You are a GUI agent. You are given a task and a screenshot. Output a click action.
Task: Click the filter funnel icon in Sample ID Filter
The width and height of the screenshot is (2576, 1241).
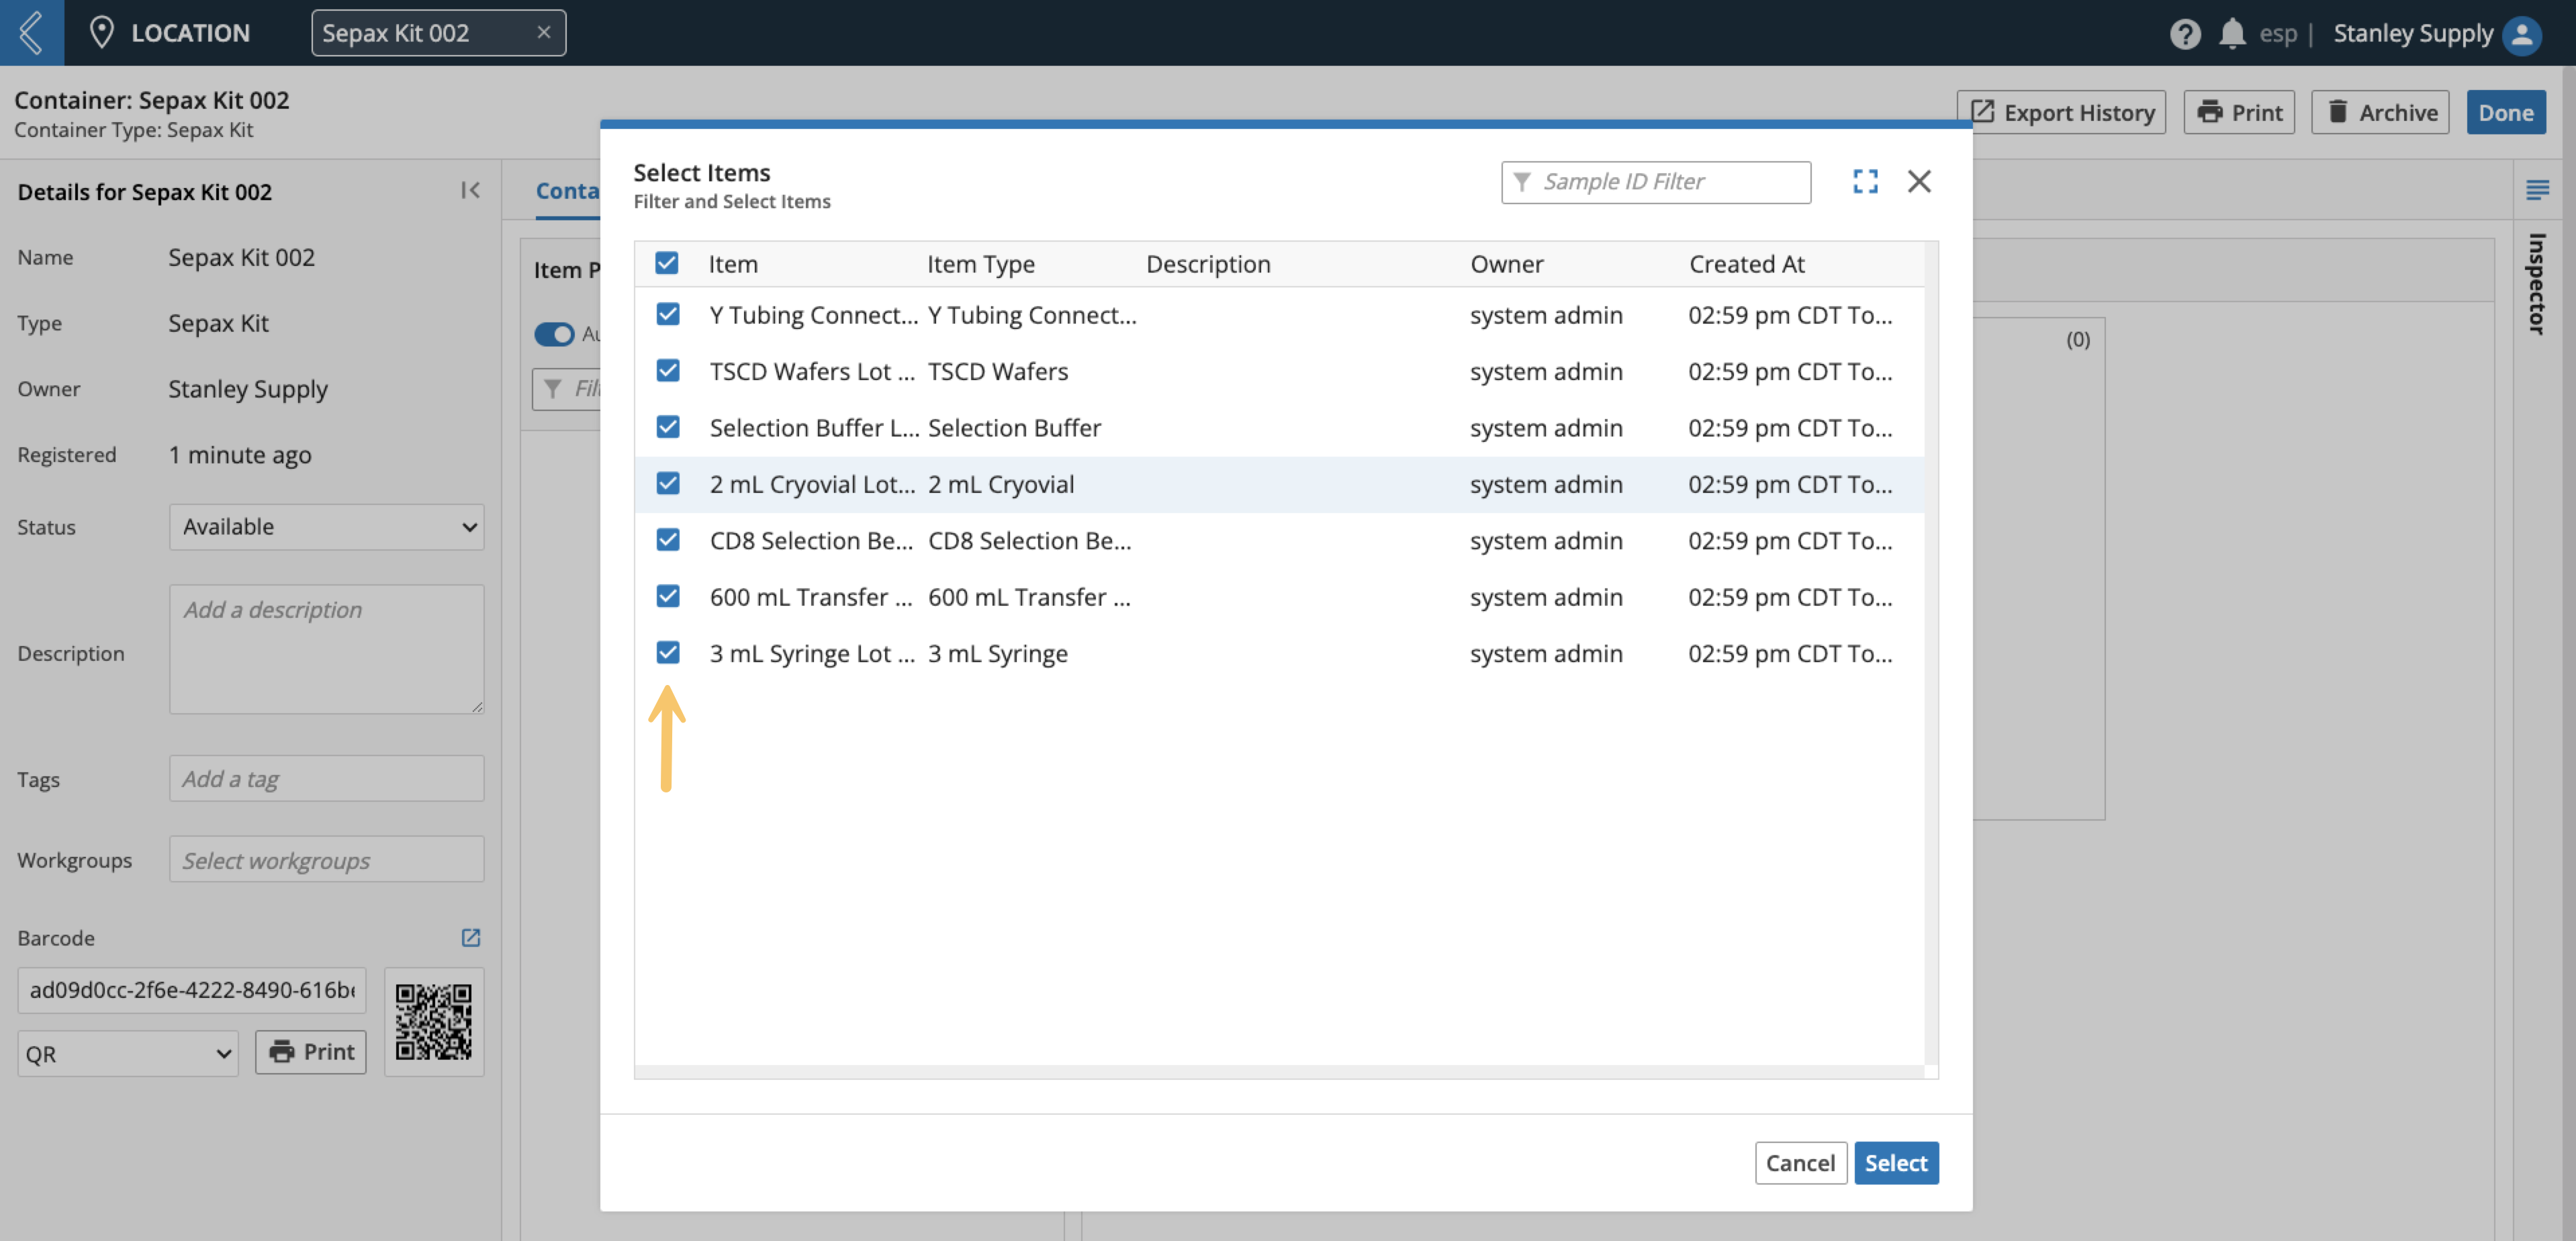[1521, 182]
